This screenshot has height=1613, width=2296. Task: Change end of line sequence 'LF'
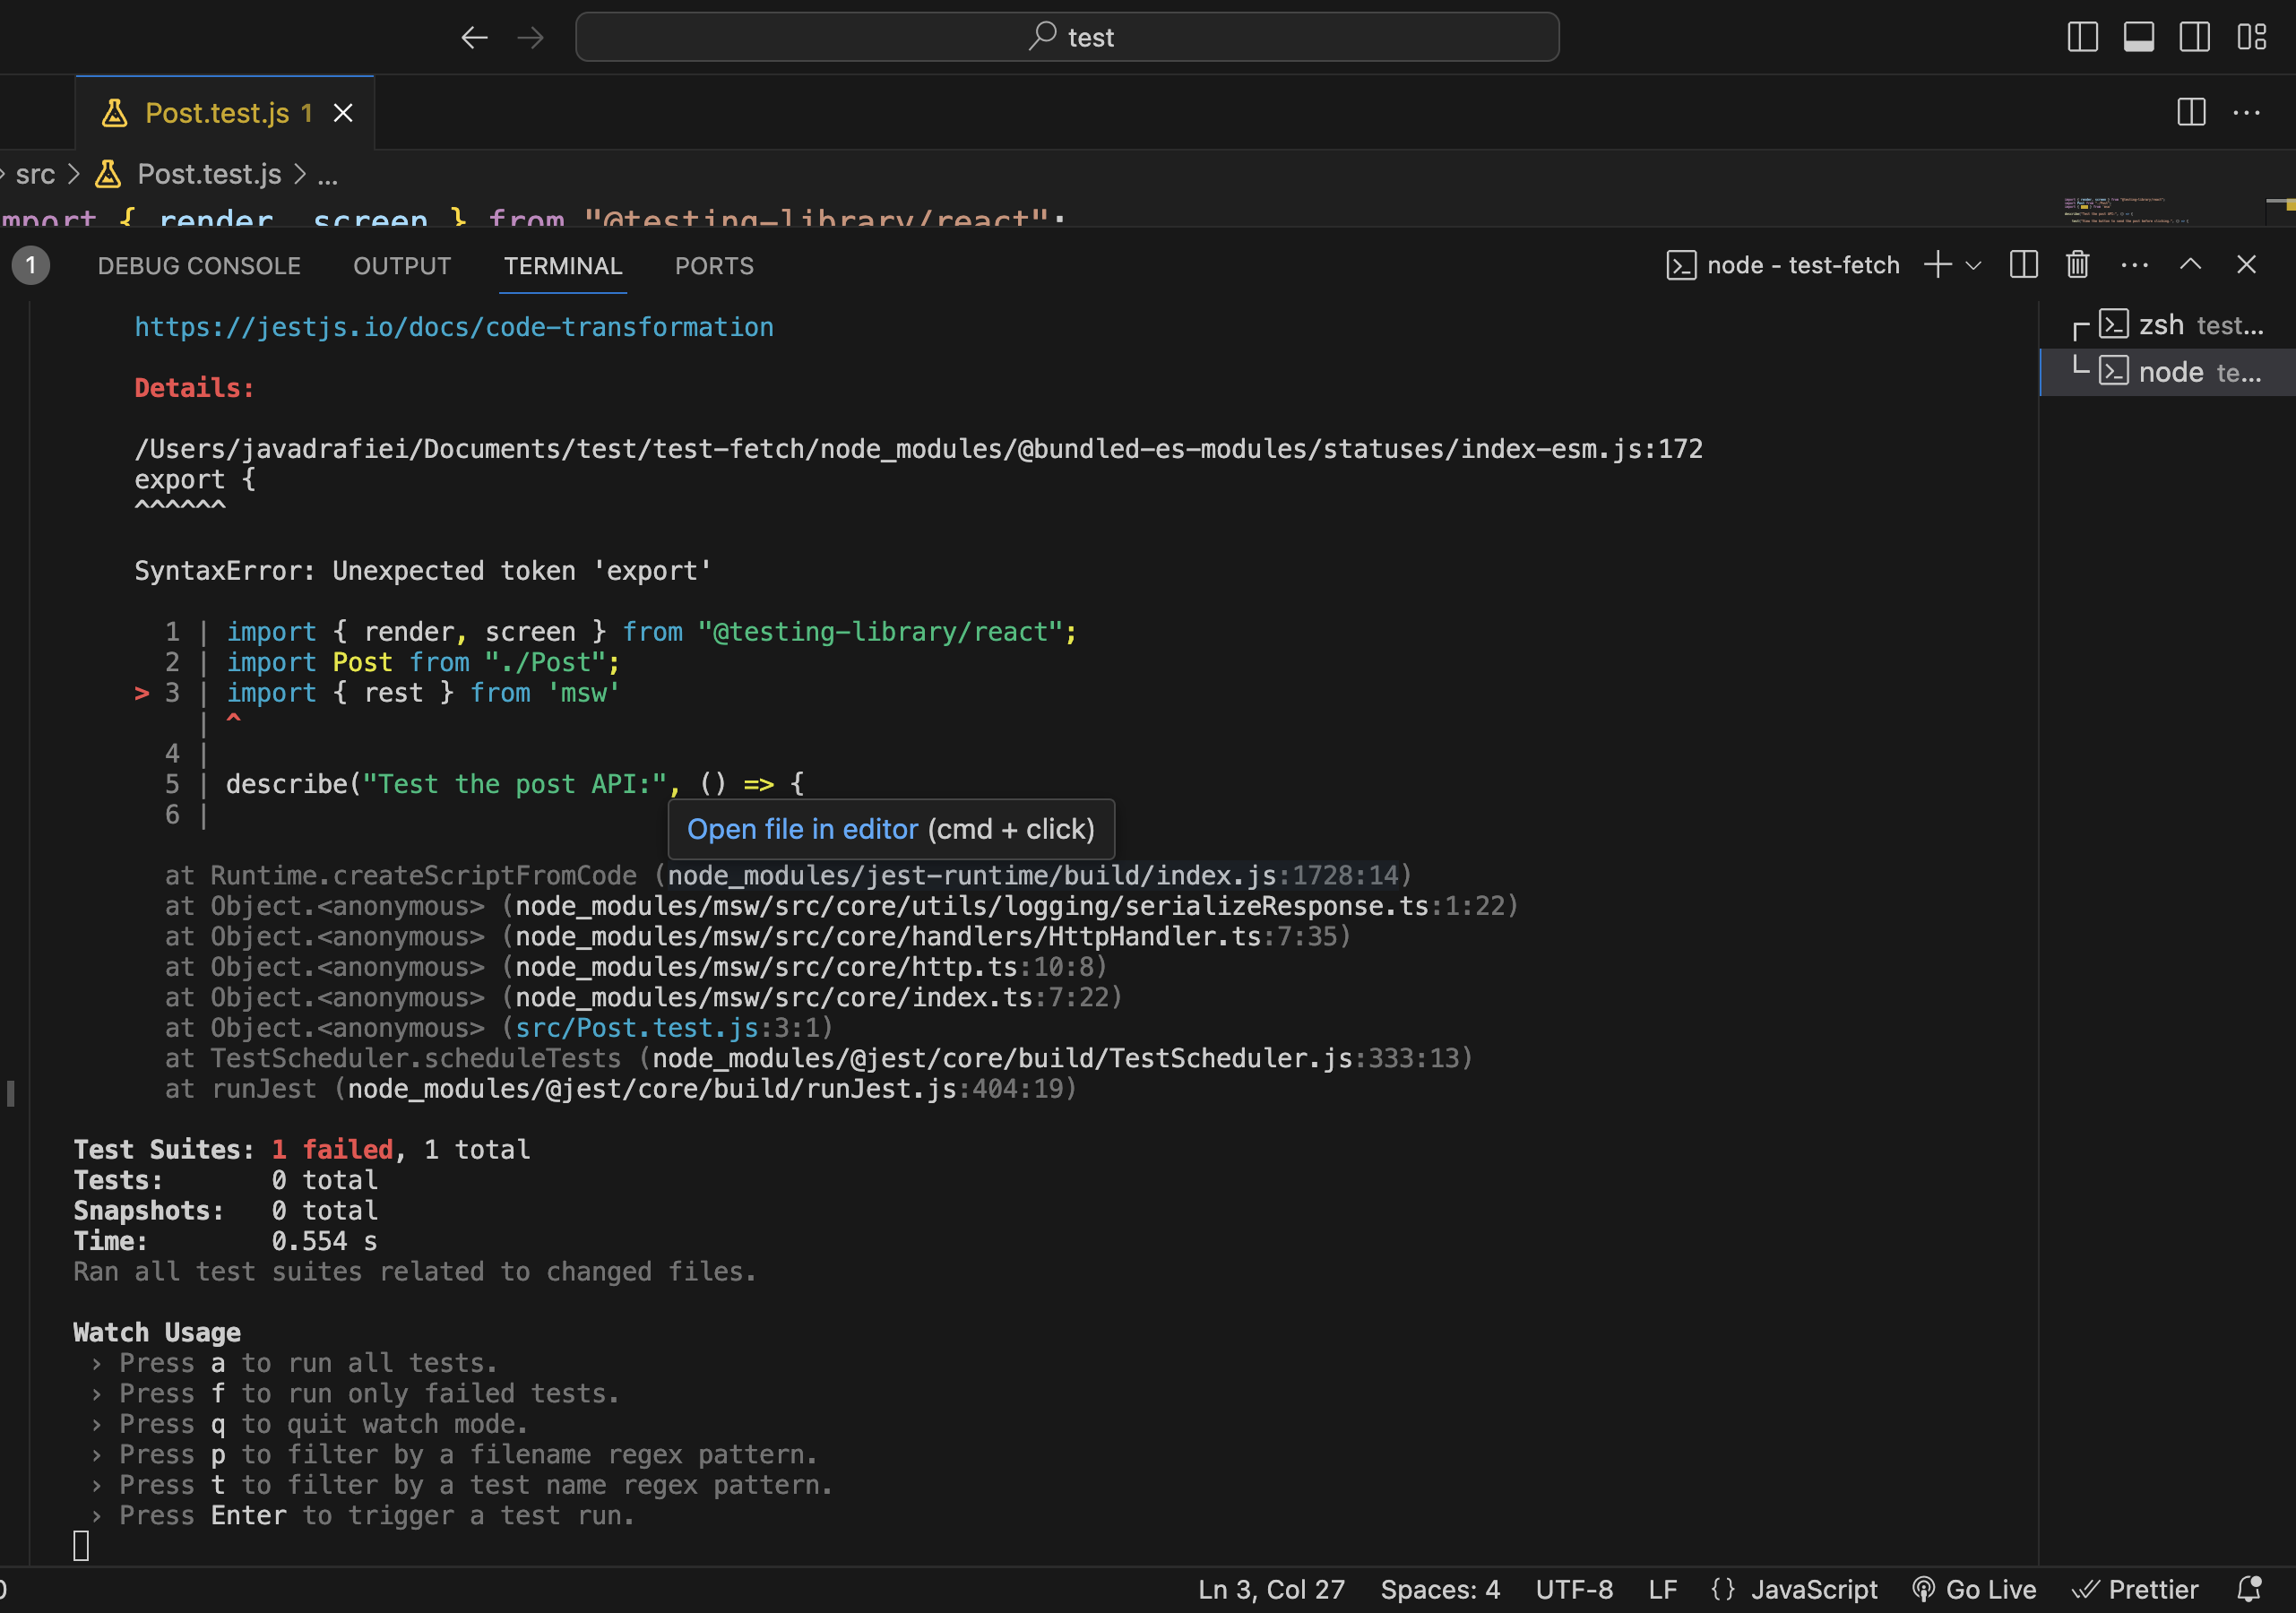1663,1590
